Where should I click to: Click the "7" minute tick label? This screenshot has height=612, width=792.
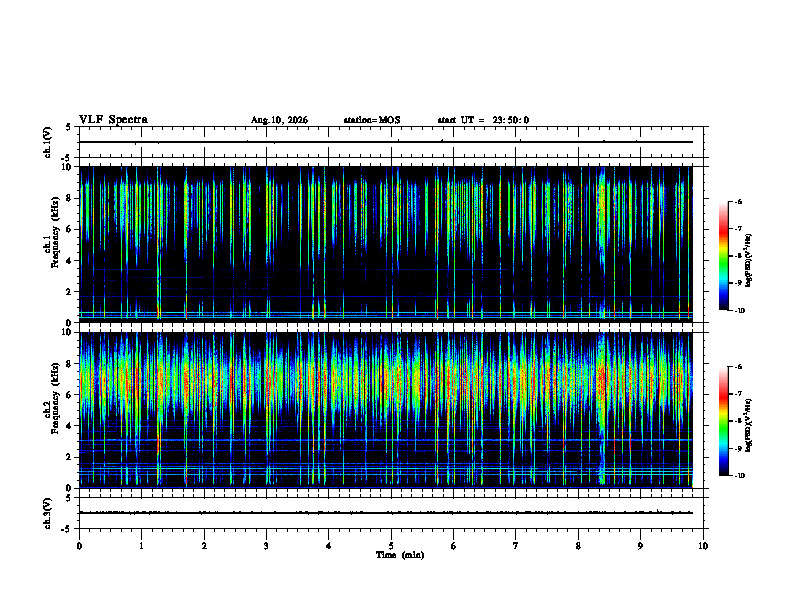tap(516, 546)
